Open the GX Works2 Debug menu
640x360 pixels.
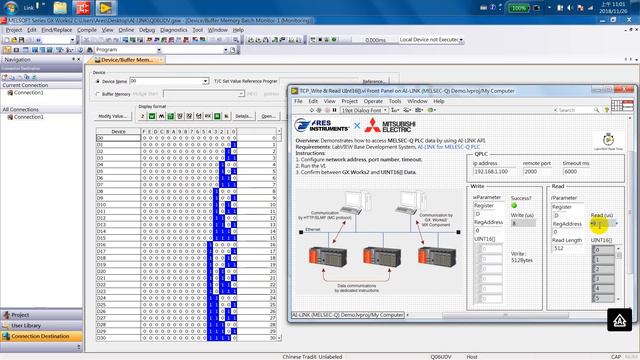147,30
